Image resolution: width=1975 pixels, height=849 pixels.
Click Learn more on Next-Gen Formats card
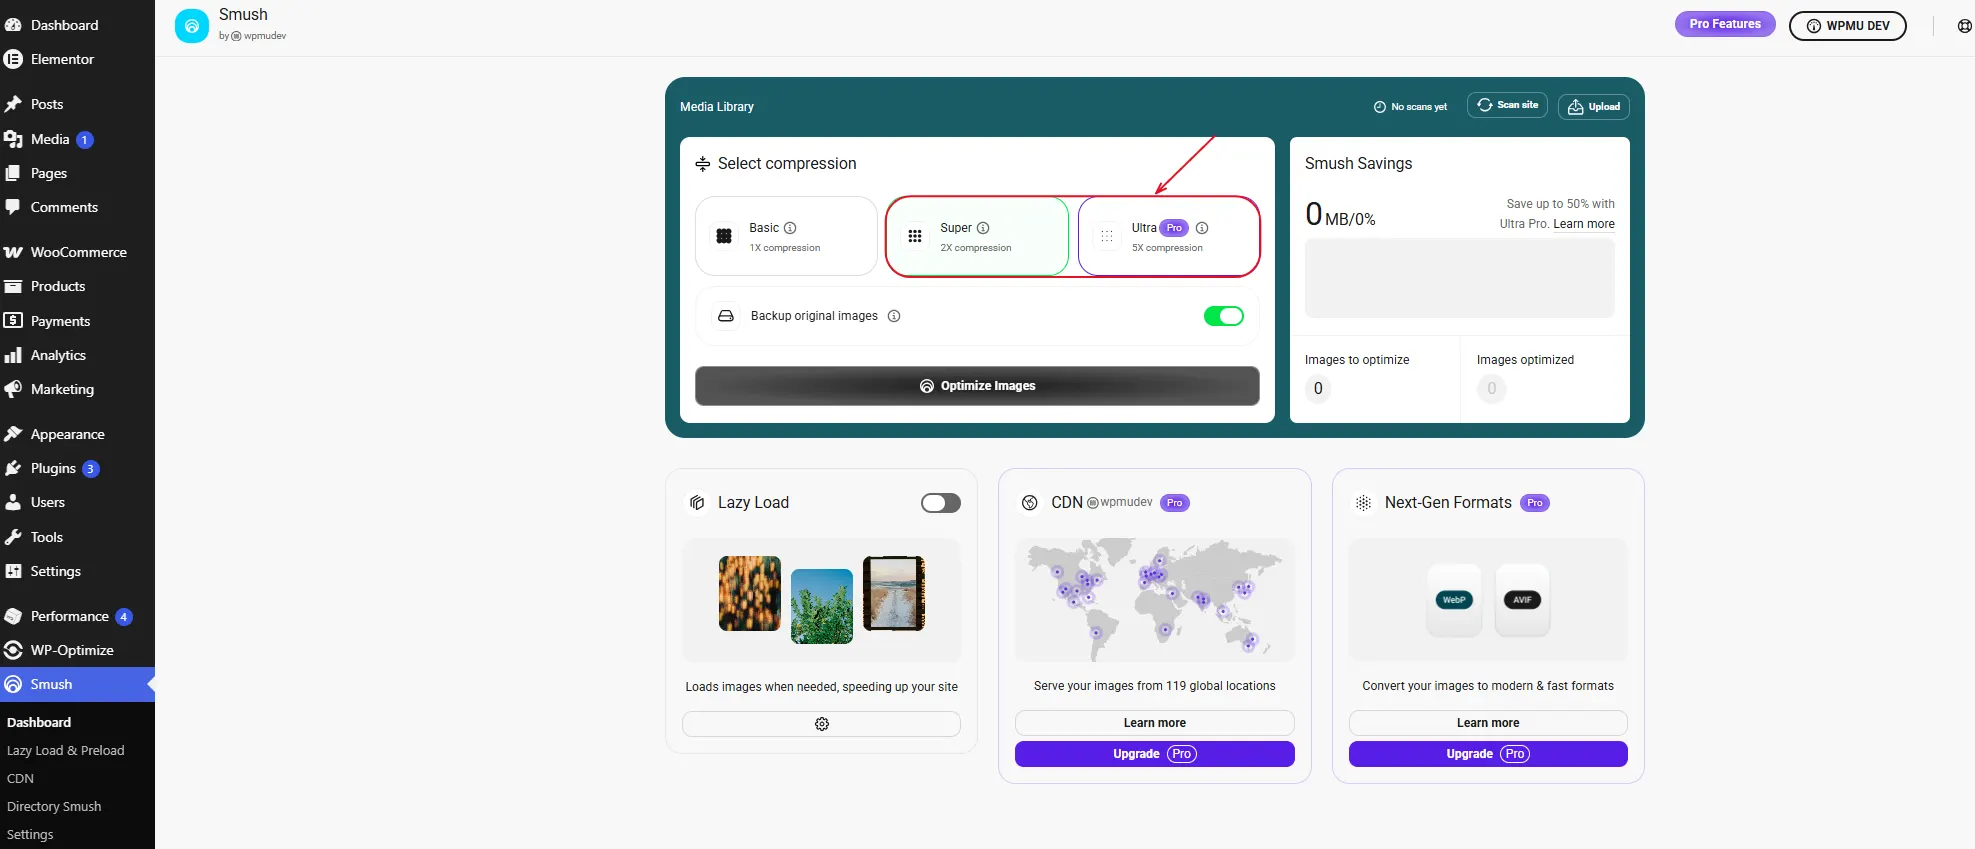(1488, 723)
